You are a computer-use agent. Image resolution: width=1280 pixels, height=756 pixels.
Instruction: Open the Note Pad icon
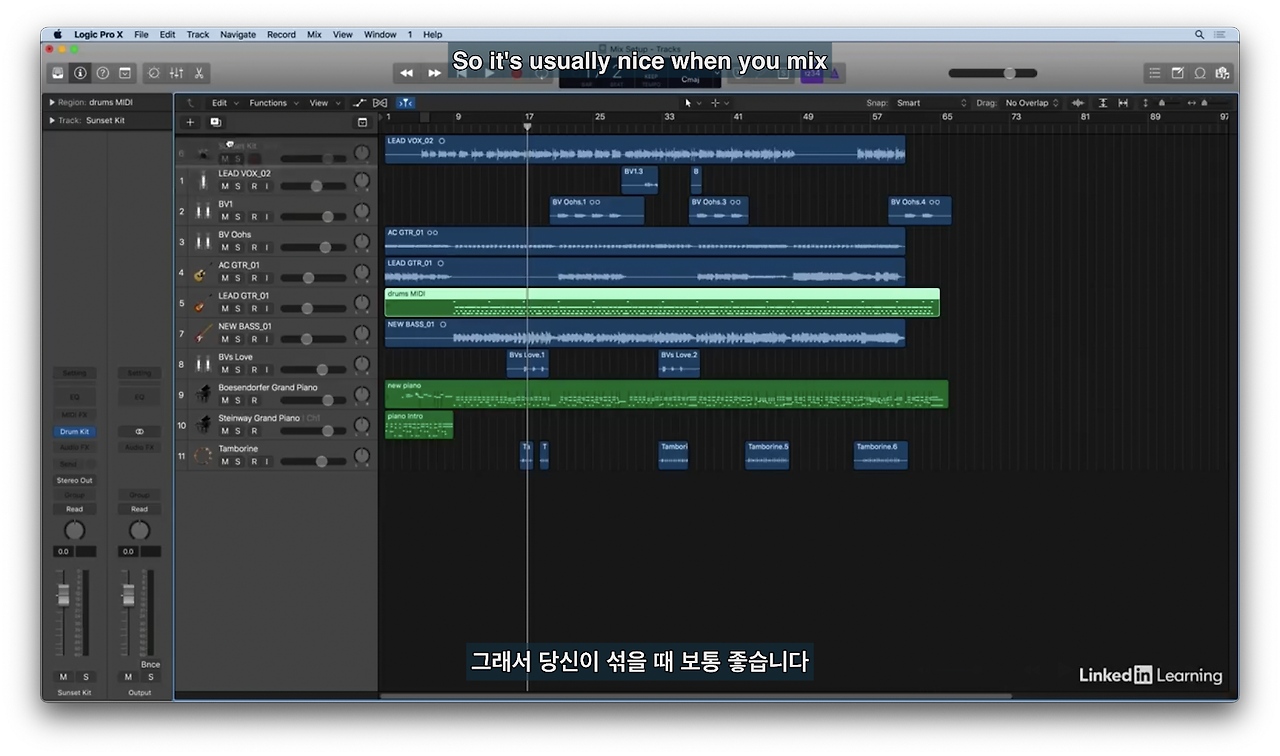1177,73
